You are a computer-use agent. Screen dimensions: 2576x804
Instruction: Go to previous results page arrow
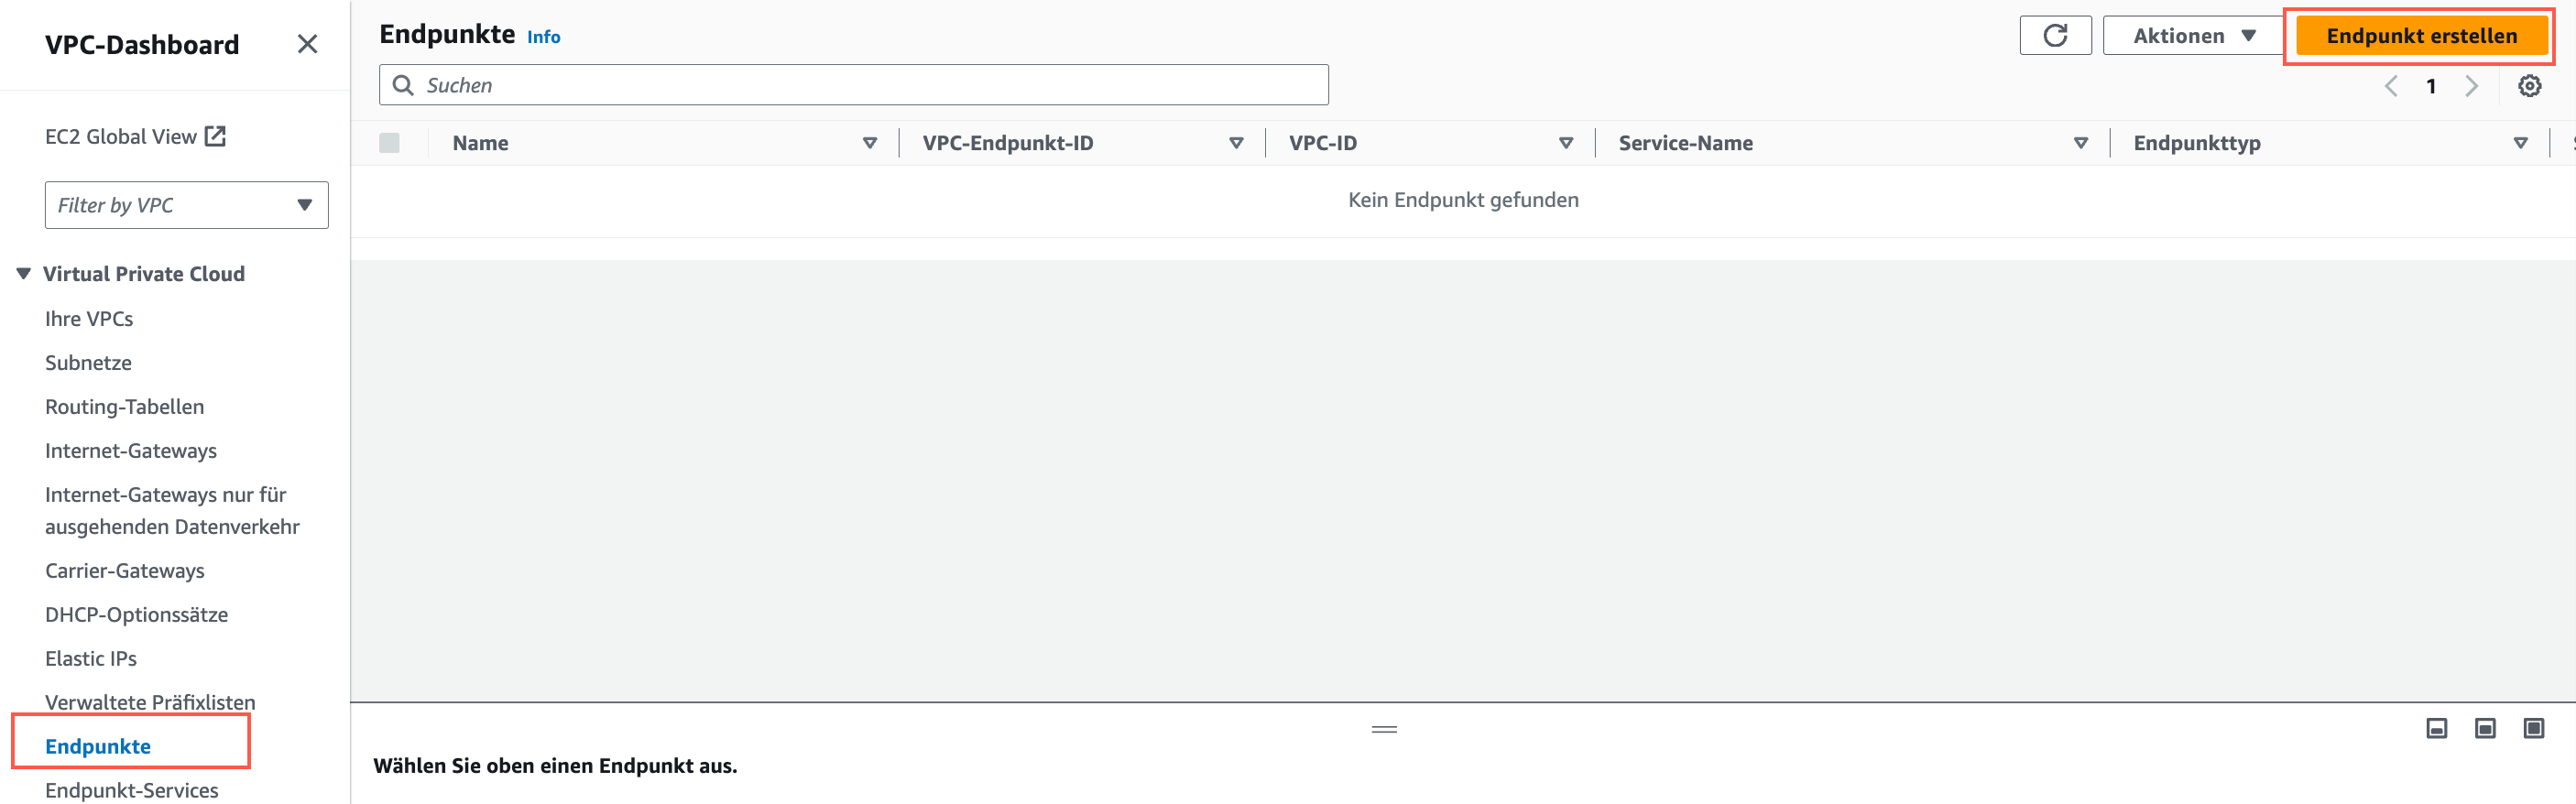(2391, 86)
